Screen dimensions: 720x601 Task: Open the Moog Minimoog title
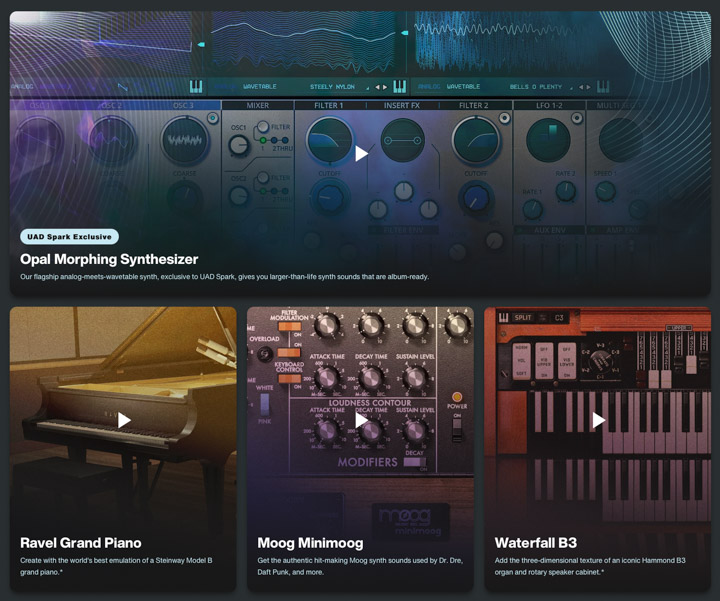(x=310, y=543)
